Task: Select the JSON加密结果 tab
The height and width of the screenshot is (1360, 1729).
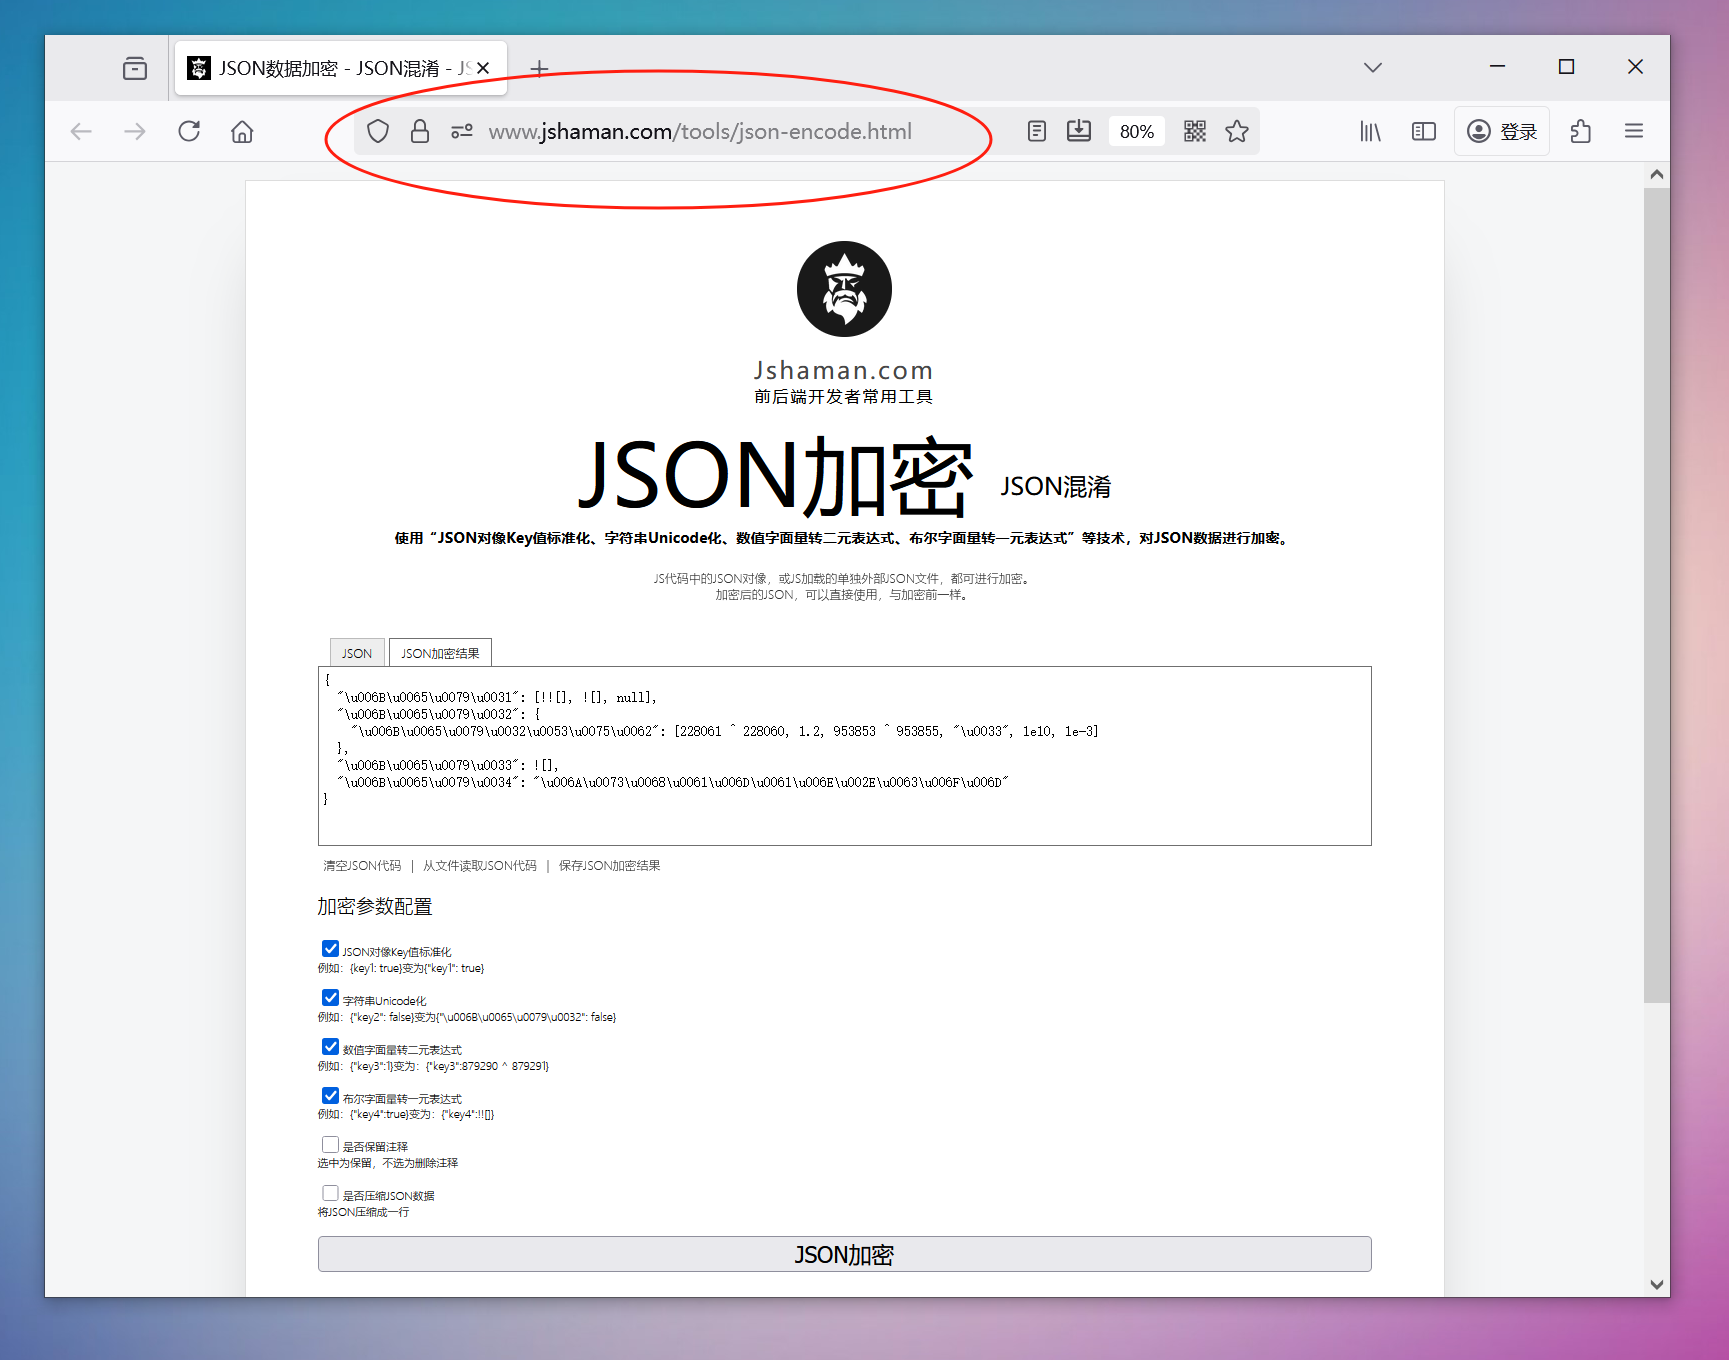Action: [x=440, y=652]
